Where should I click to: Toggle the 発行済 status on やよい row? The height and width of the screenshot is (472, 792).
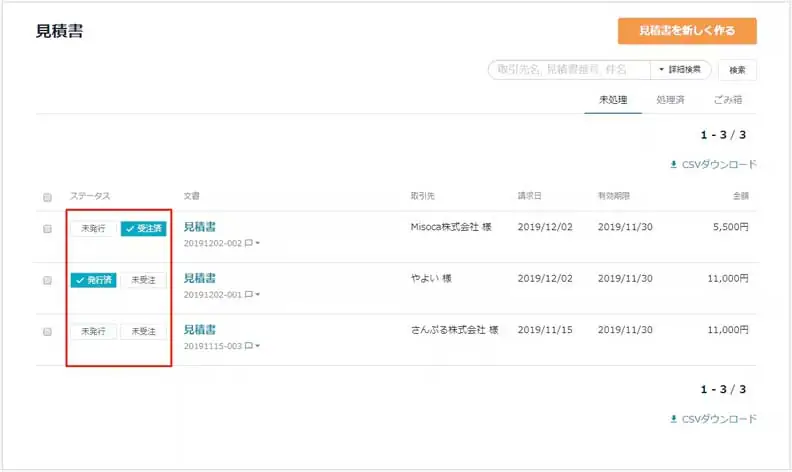click(94, 280)
